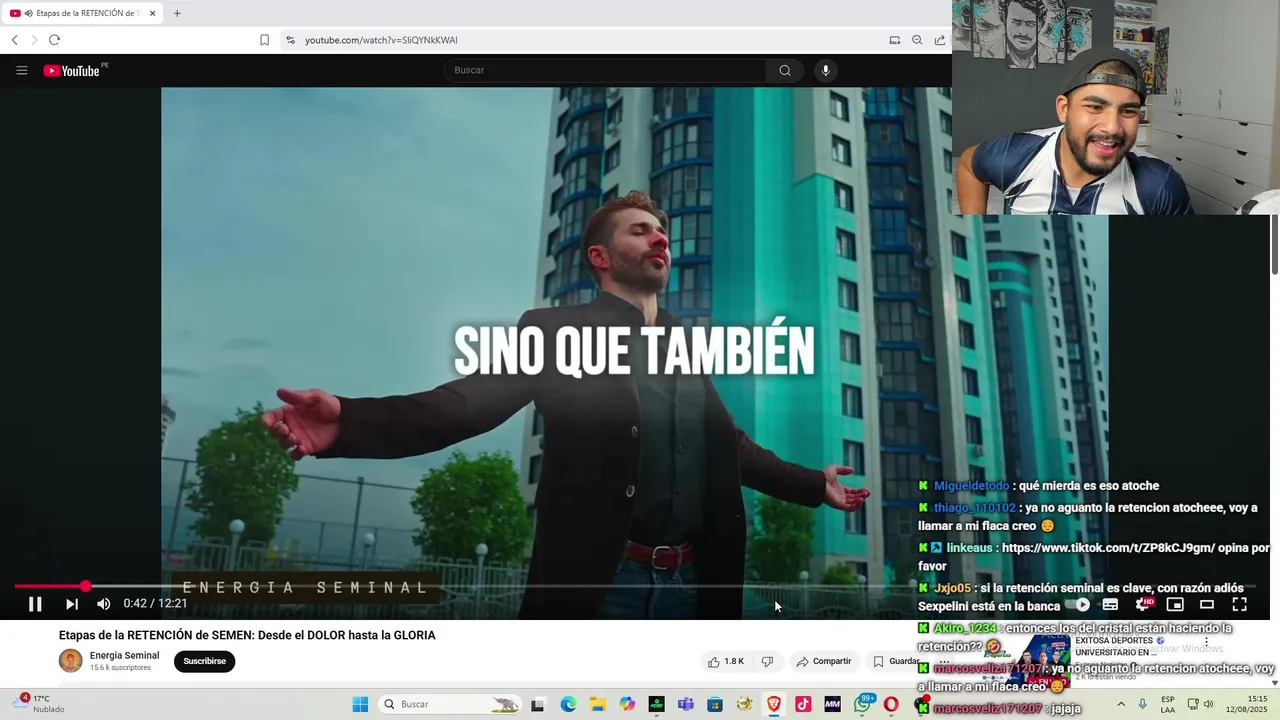Screen dimensions: 1280x720
Task: Click the youtube.com address bar
Action: 580,40
